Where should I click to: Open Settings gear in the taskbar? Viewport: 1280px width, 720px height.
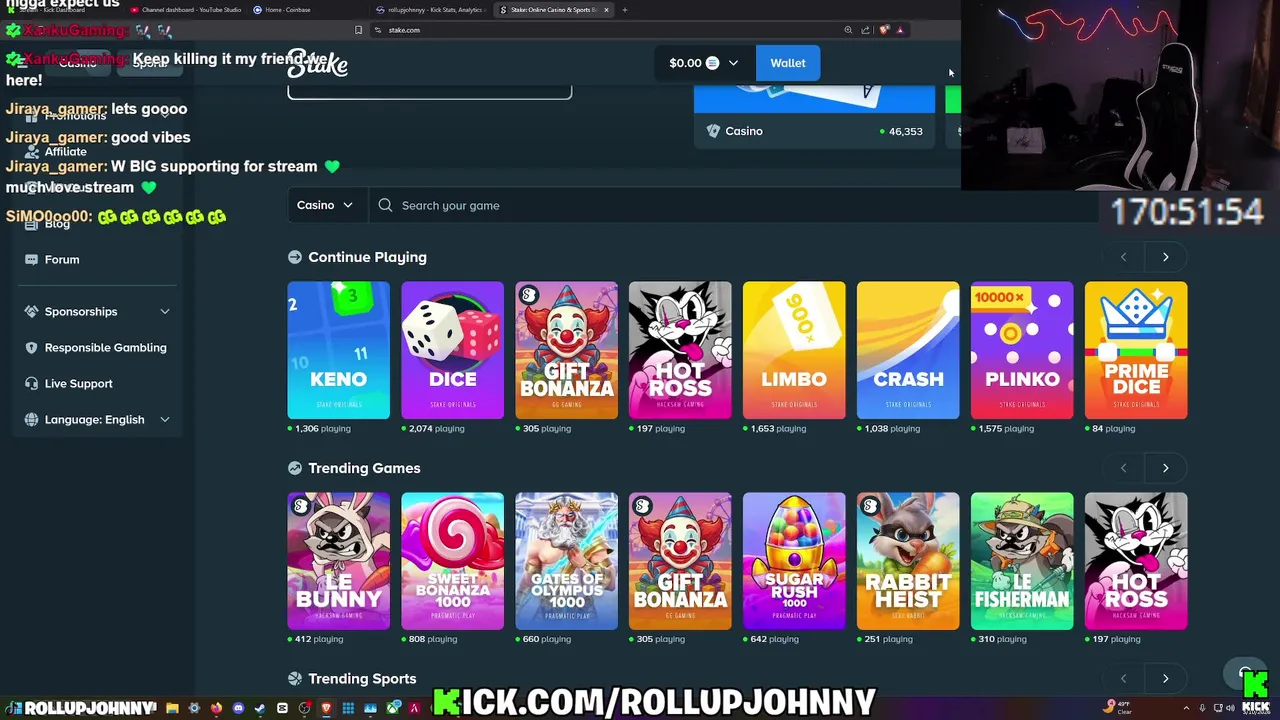tap(194, 708)
